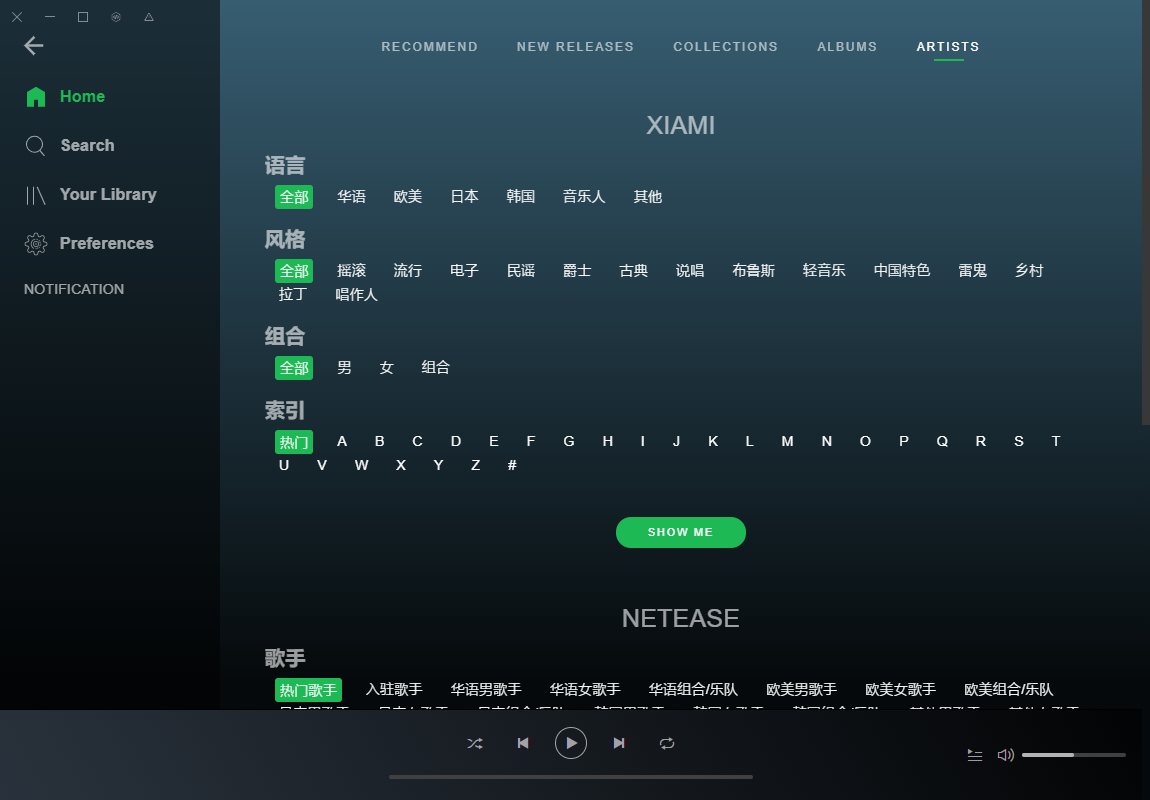The width and height of the screenshot is (1150, 800).
Task: Select 音乐人 language filter
Action: [584, 197]
